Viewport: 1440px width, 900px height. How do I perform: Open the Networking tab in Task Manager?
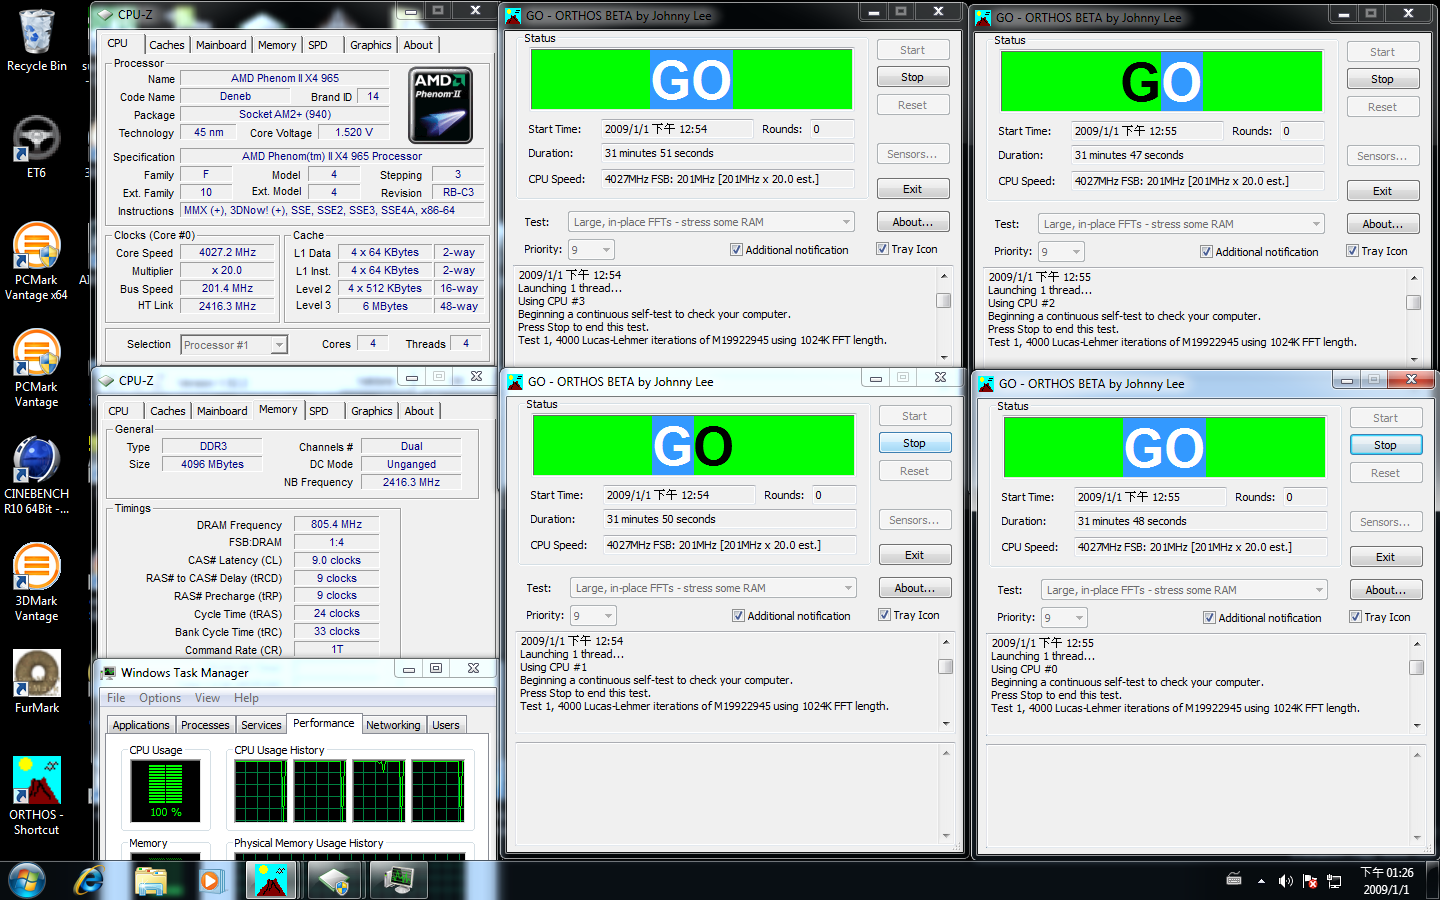click(393, 725)
